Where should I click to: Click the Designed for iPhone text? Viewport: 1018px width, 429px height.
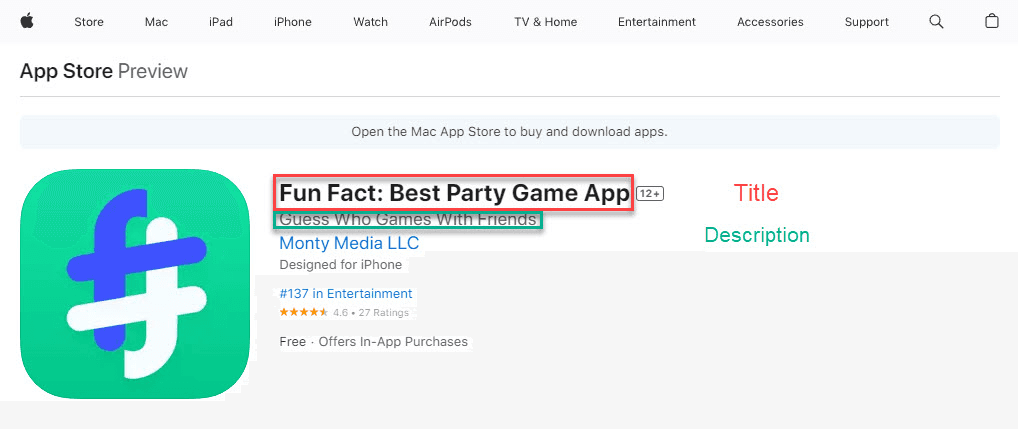(341, 265)
